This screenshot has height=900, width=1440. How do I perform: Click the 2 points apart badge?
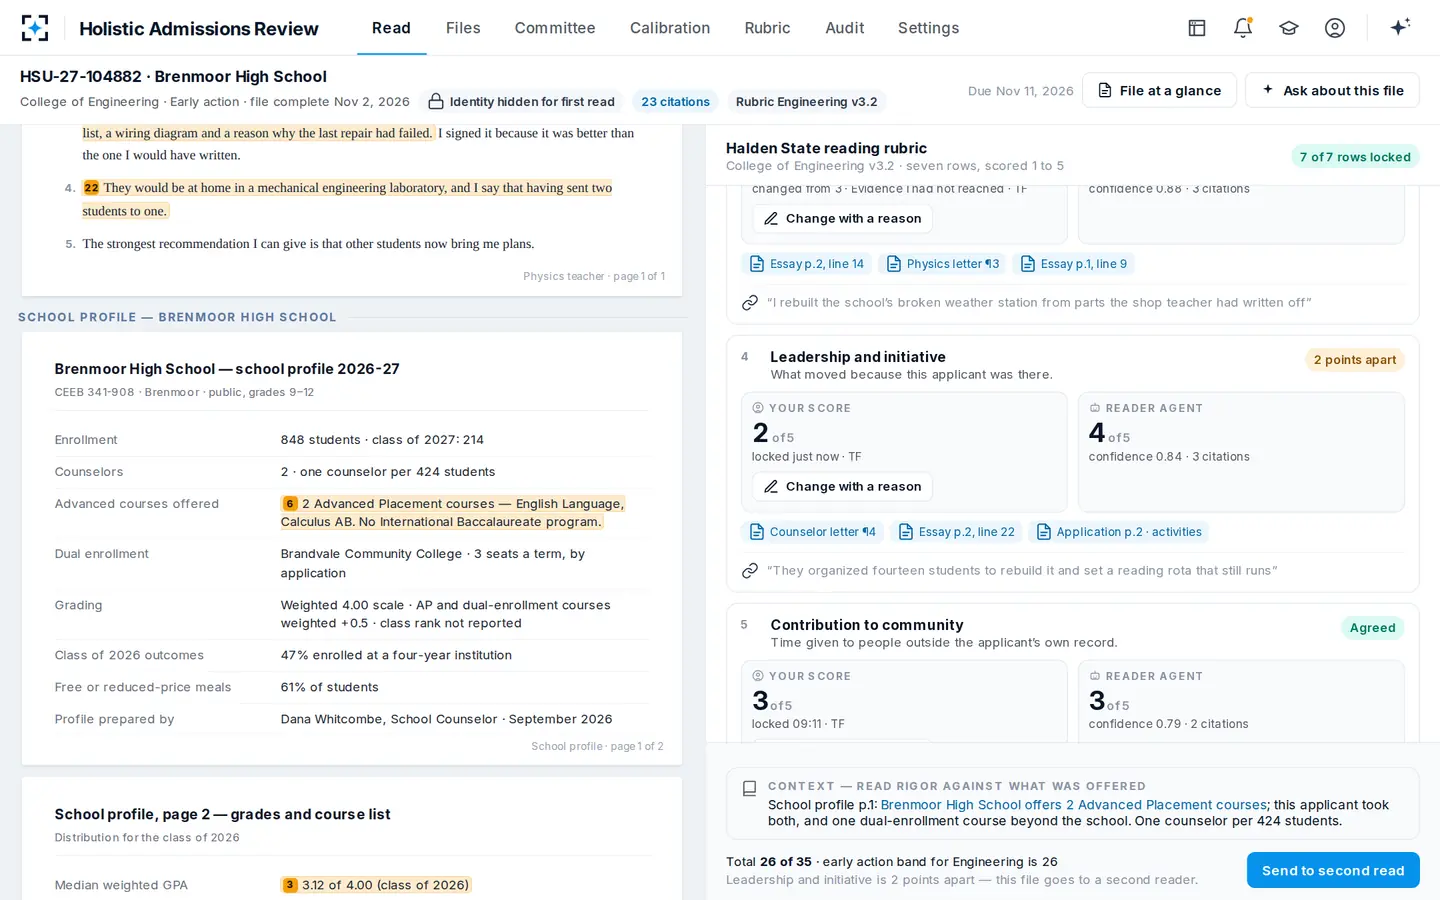pyautogui.click(x=1355, y=360)
